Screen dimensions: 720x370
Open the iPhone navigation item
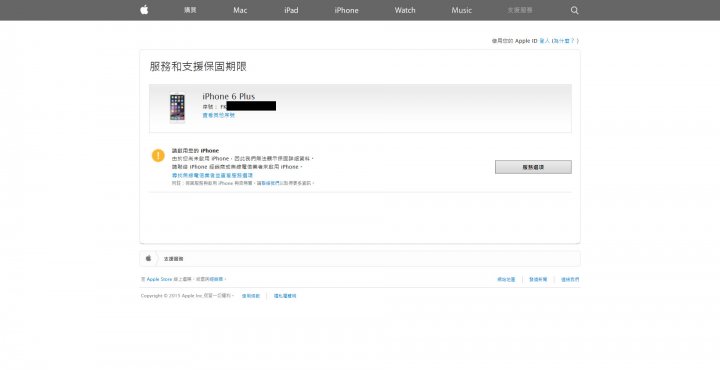346,10
